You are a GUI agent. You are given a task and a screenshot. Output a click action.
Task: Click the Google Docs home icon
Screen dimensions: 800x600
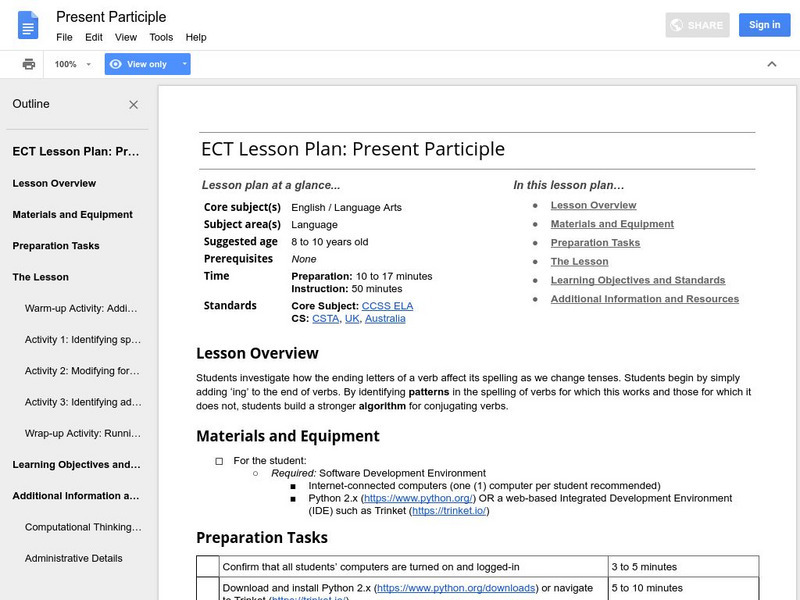pyautogui.click(x=28, y=25)
